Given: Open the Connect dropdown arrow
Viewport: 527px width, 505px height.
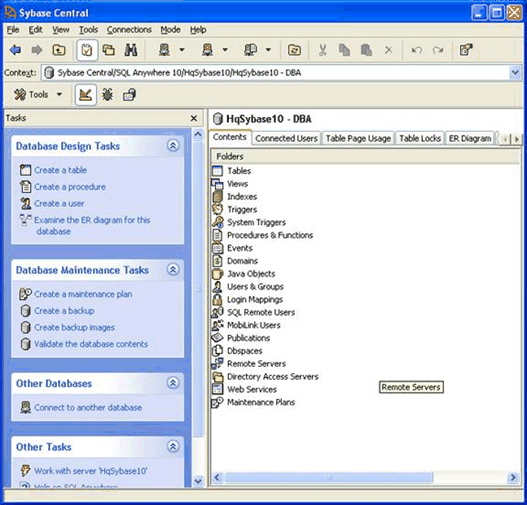Looking at the screenshot, I should click(182, 50).
